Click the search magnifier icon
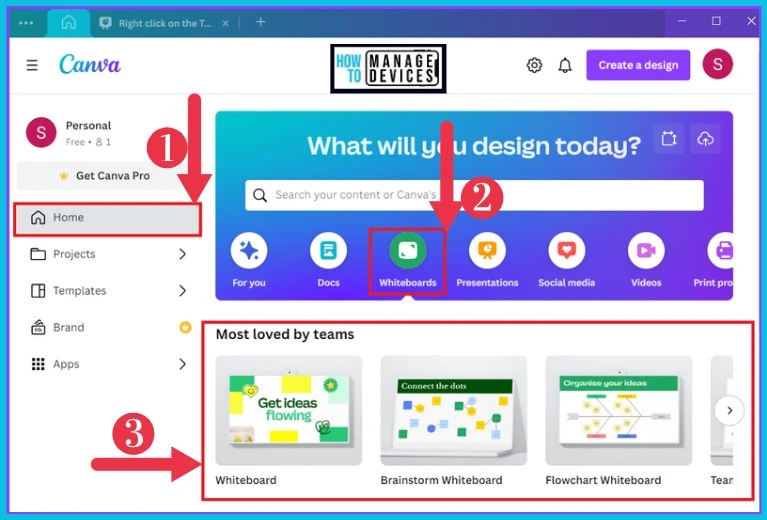This screenshot has height=520, width=767. (260, 195)
